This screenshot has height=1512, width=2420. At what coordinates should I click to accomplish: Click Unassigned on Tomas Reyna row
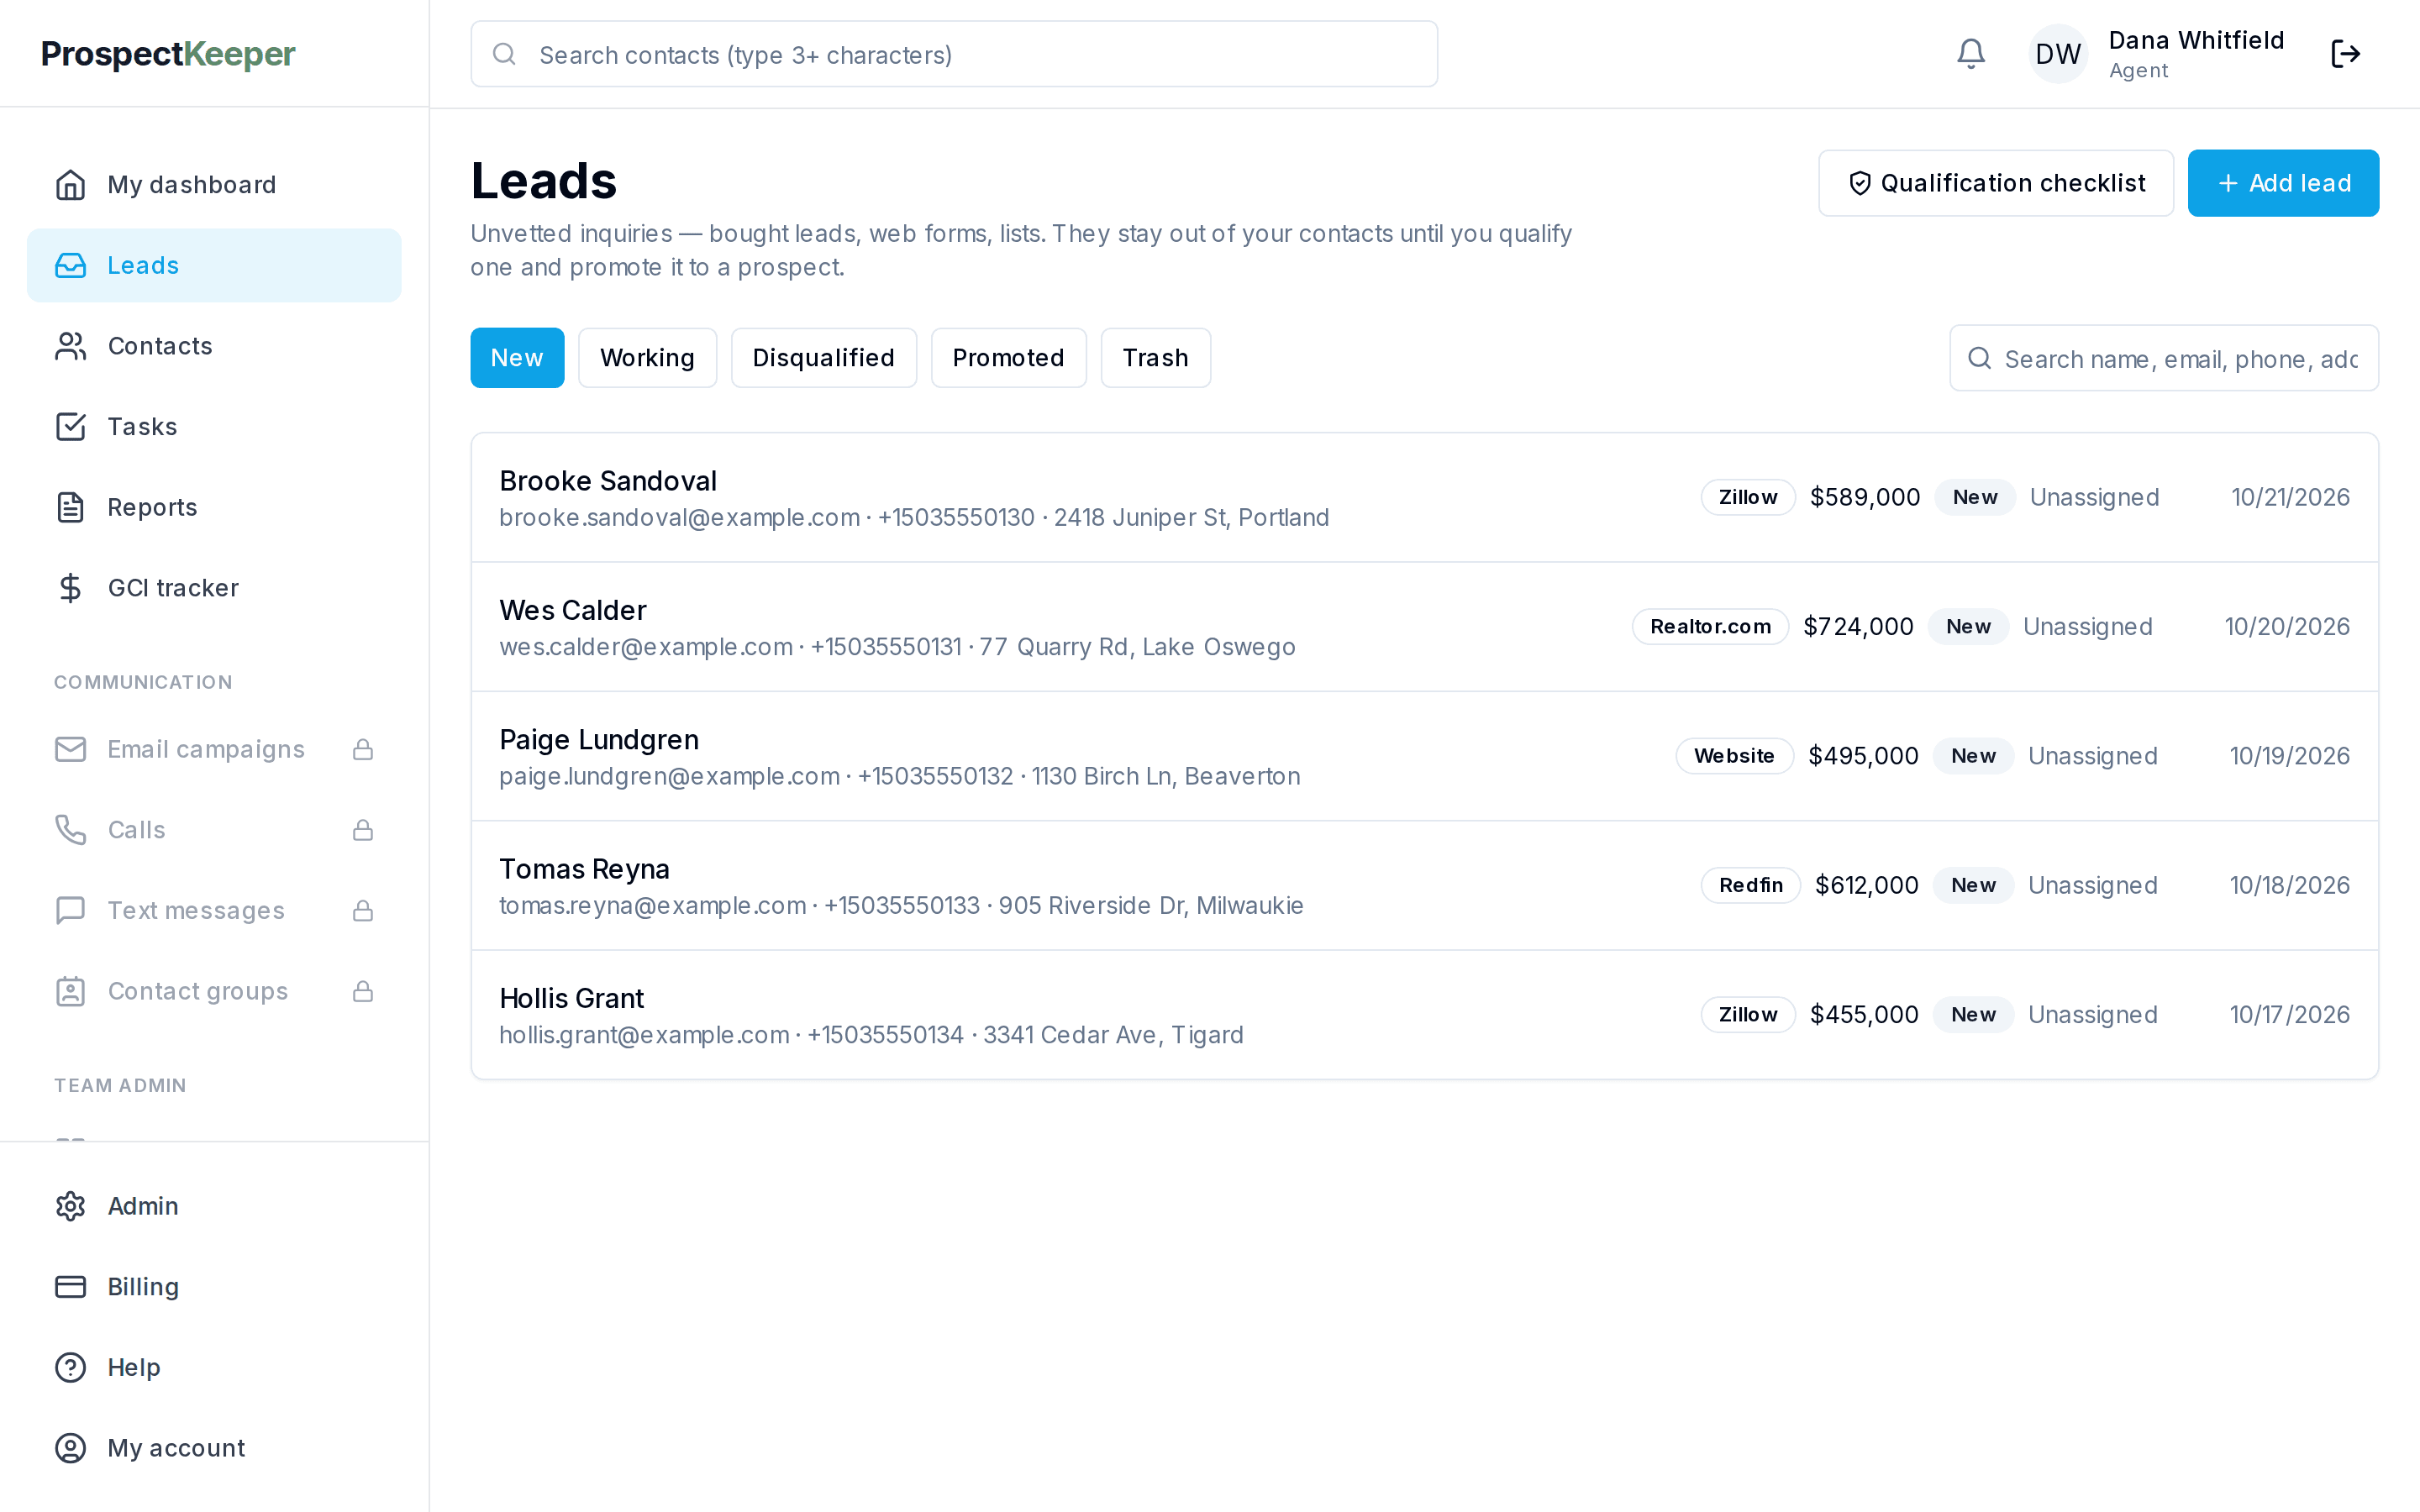tap(2092, 885)
